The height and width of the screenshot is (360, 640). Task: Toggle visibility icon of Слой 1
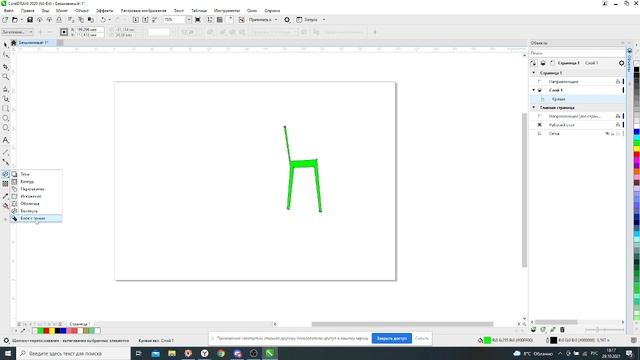click(540, 90)
